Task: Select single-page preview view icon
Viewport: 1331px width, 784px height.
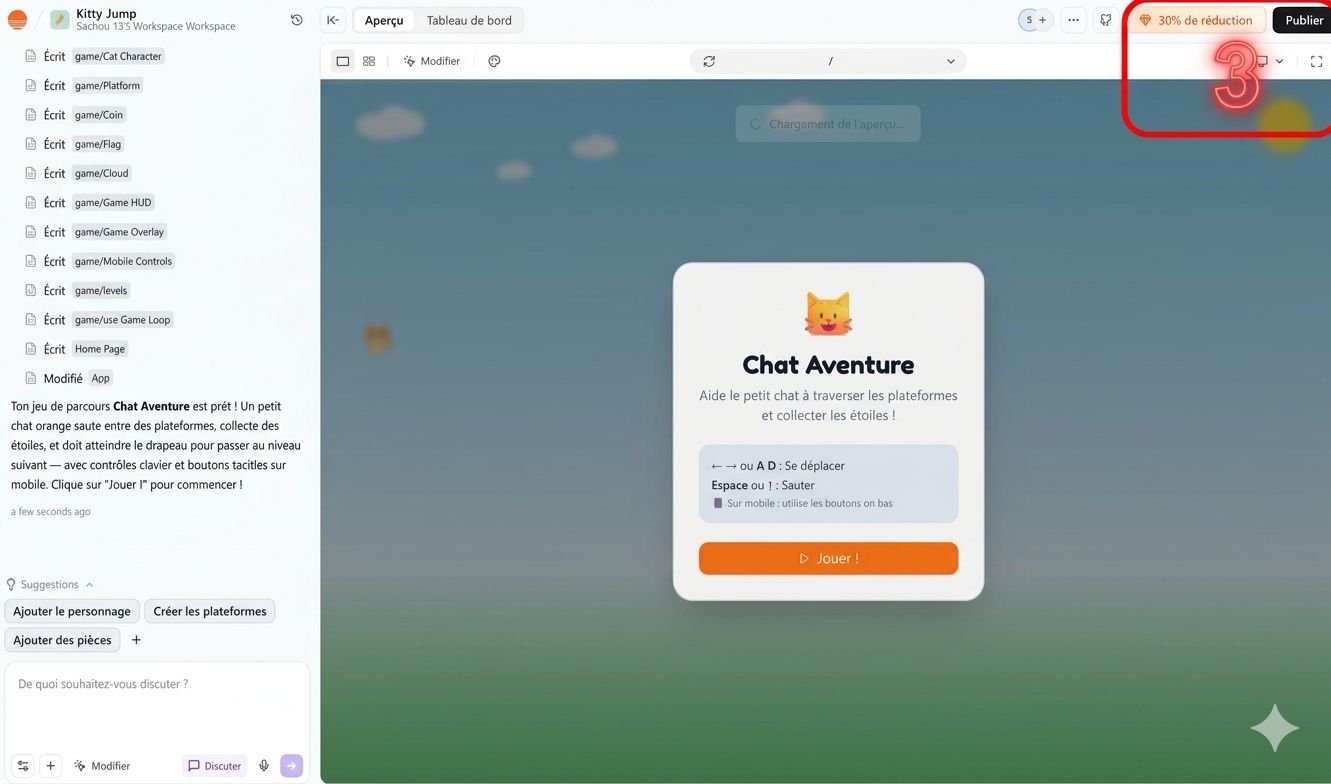Action: 343,61
